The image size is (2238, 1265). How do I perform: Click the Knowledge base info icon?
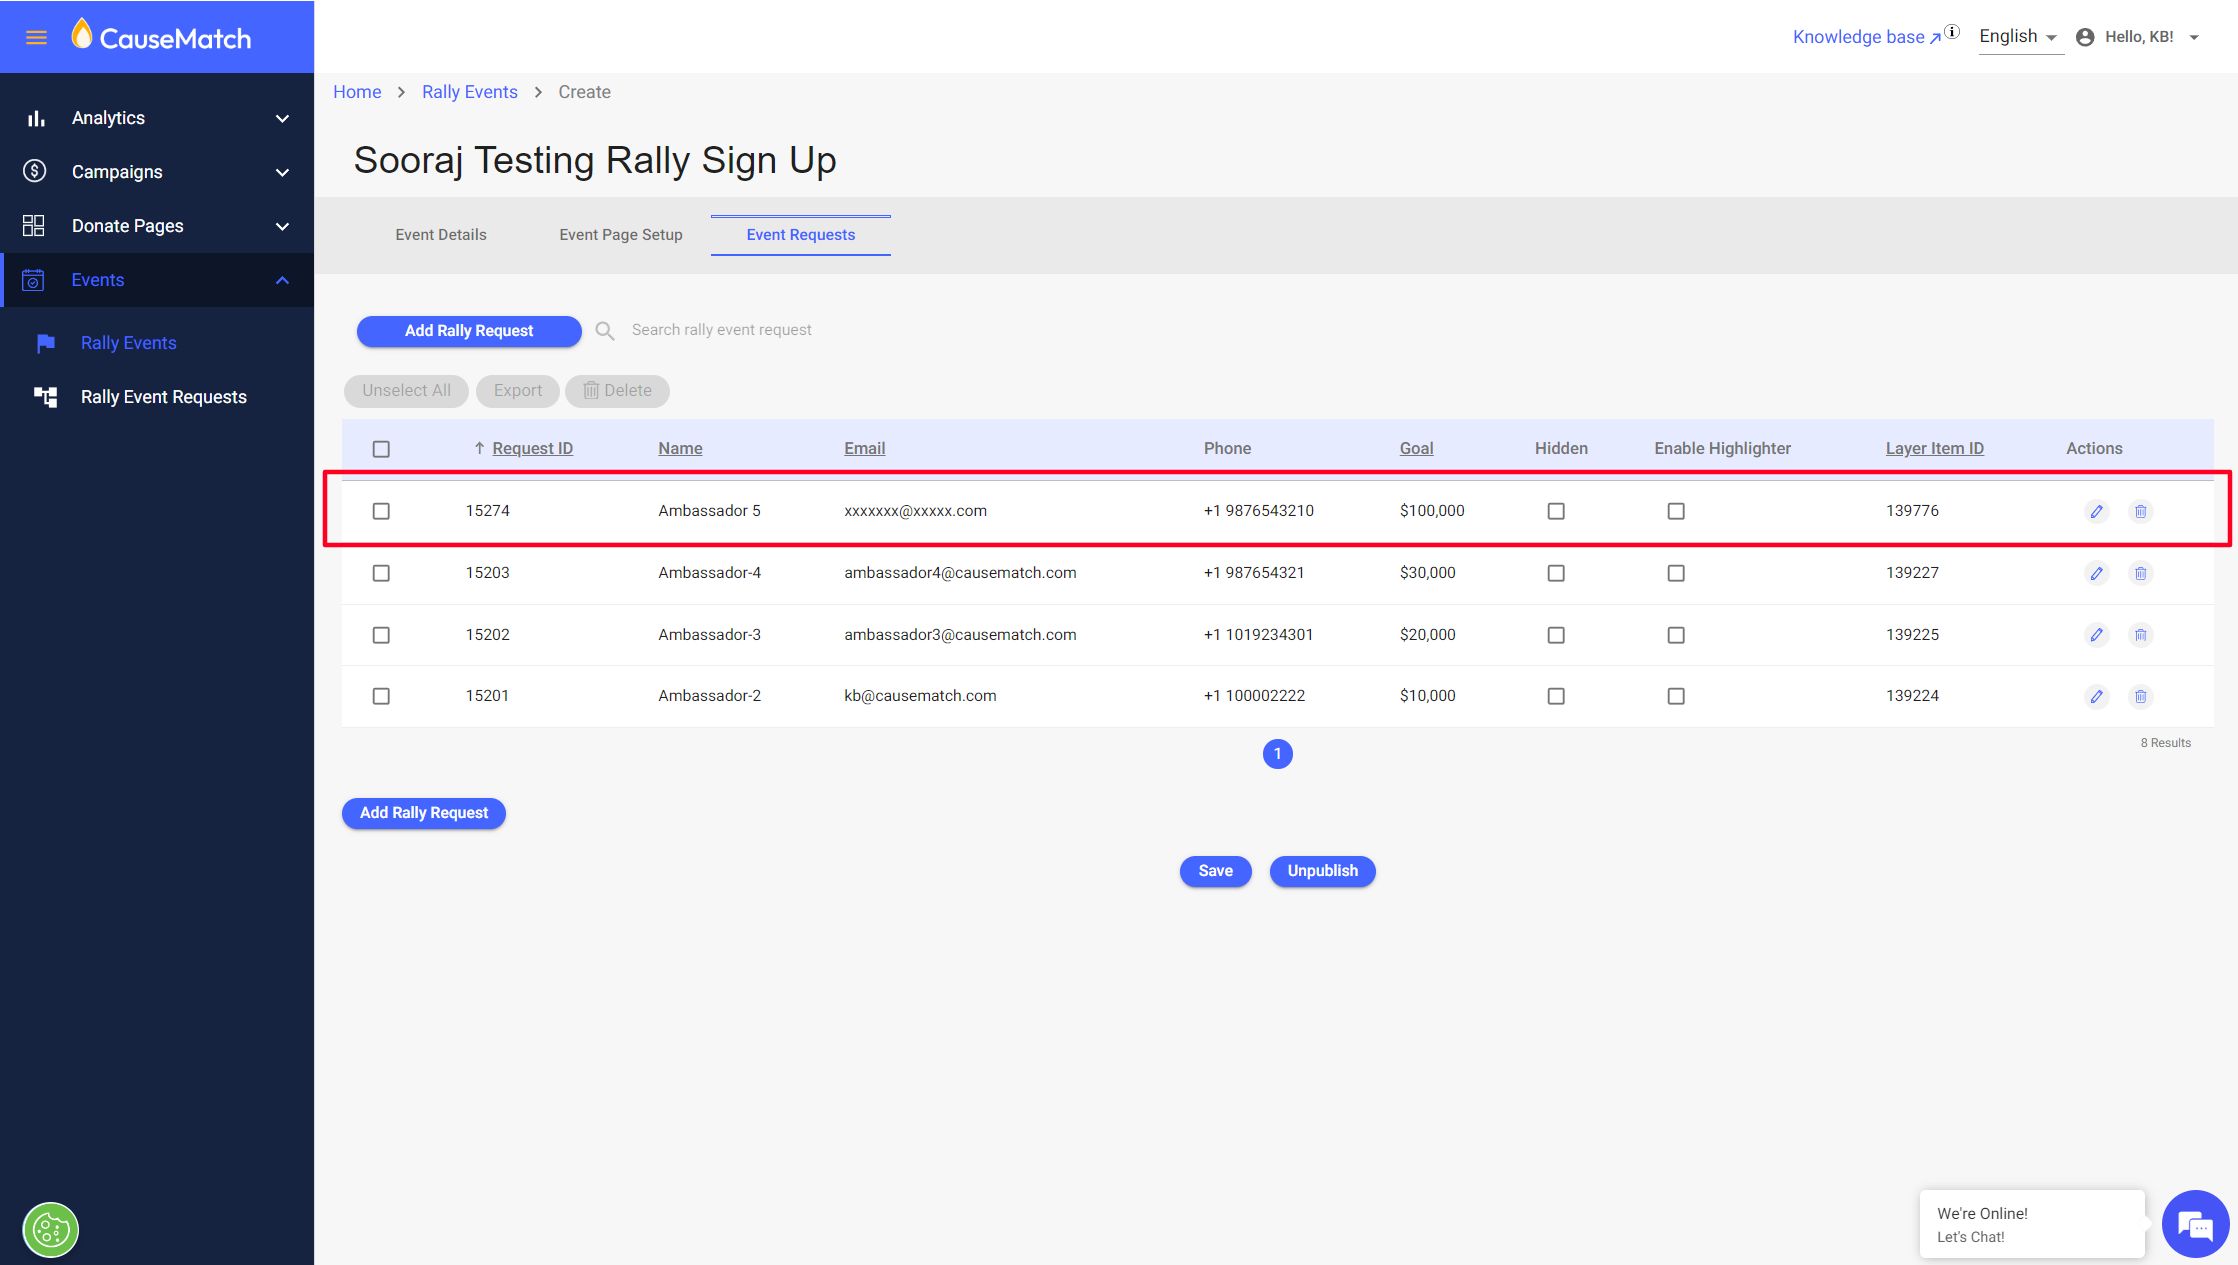coord(1952,31)
